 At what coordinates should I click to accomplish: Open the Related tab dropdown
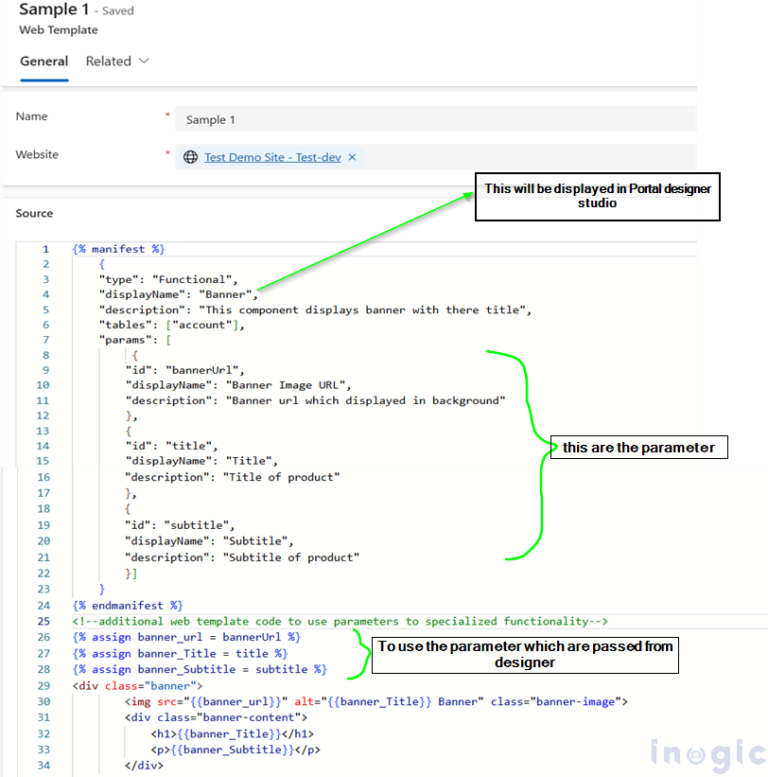point(117,61)
